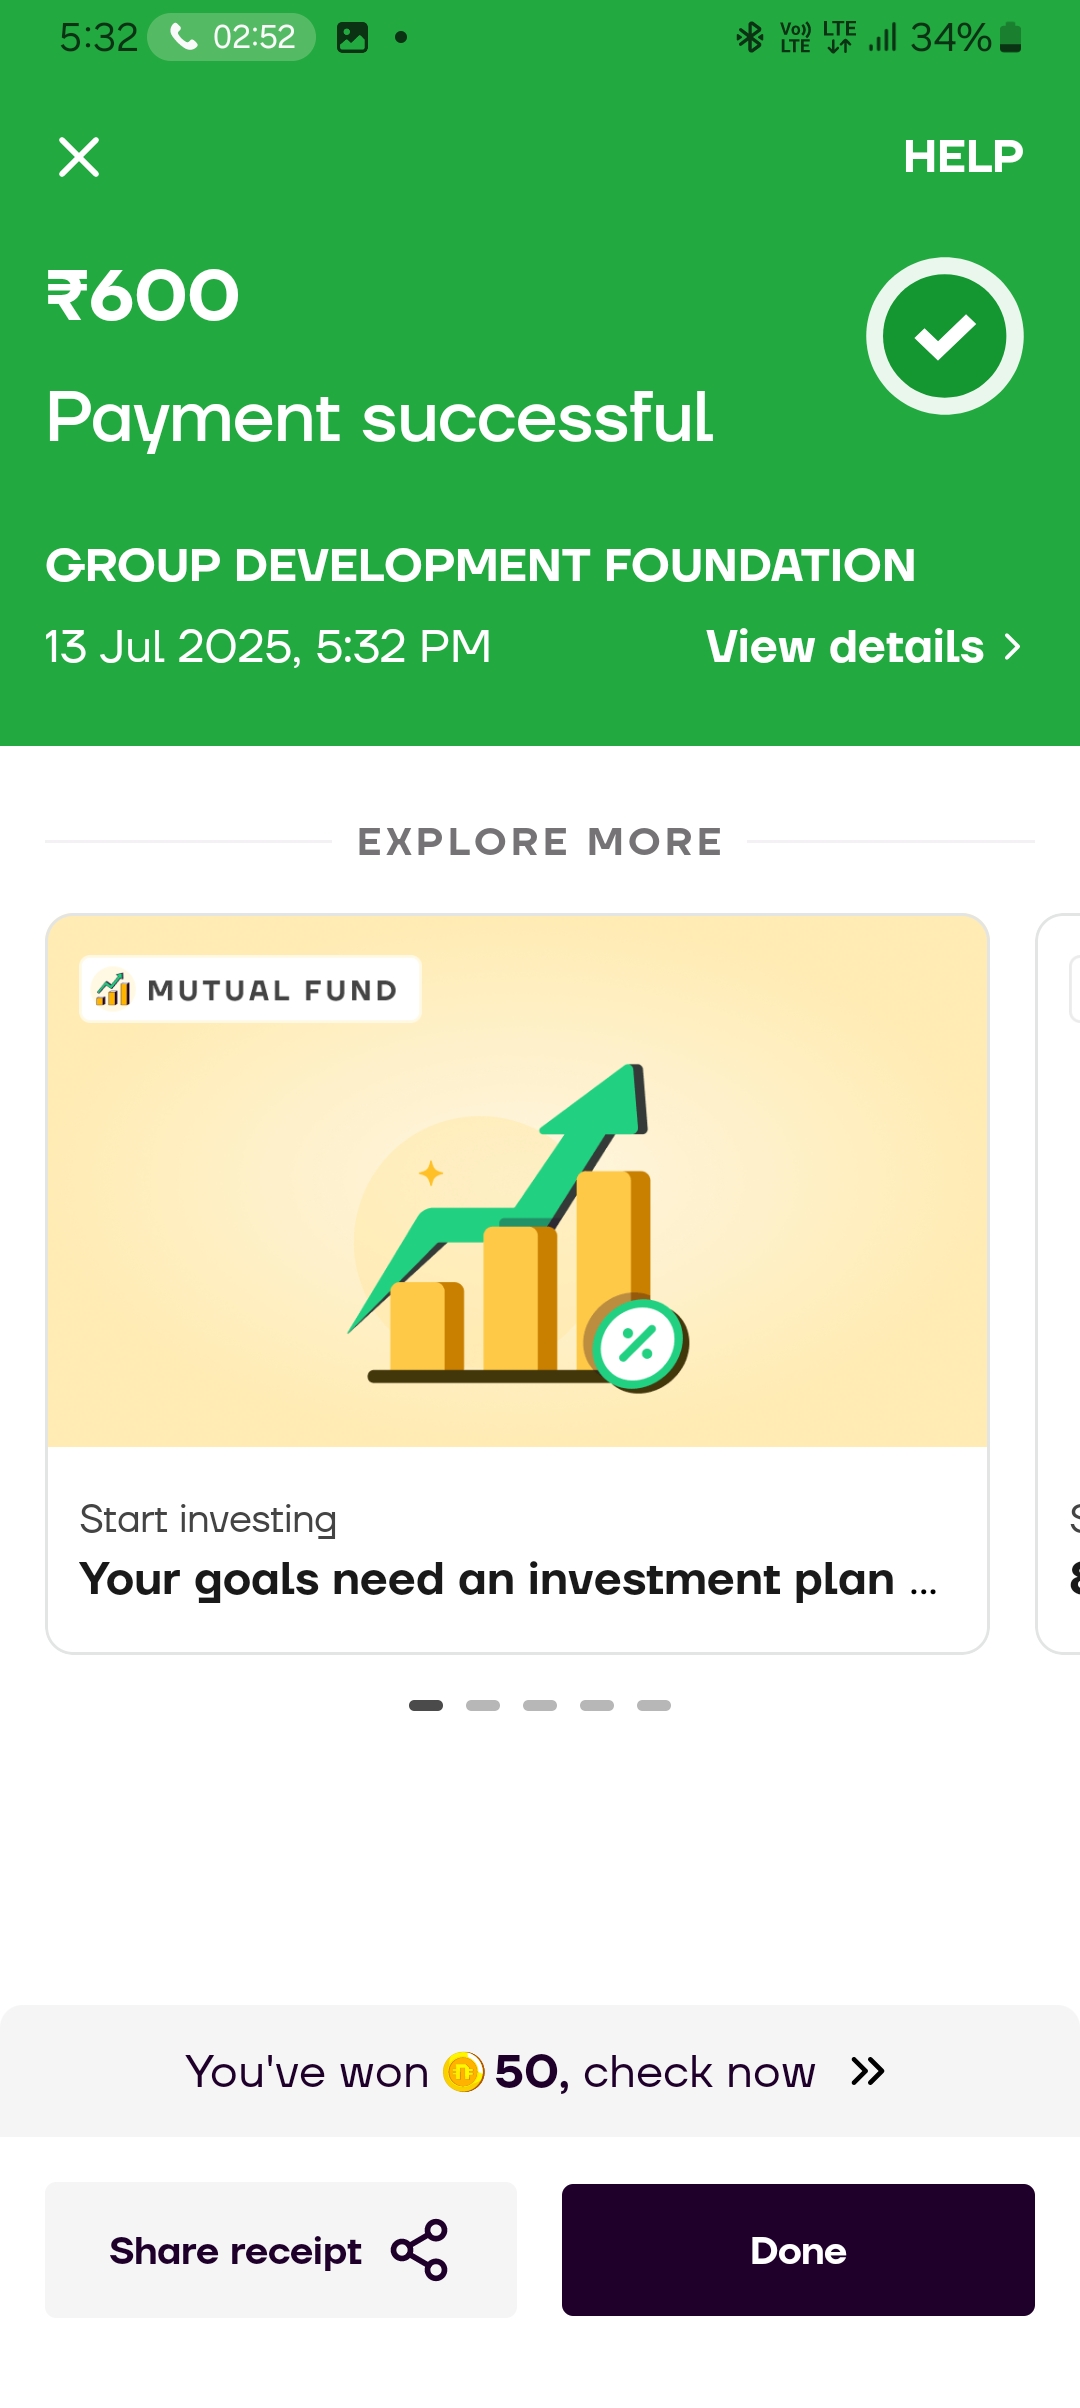Tap the Mutual Fund chart badge icon
Viewport: 1080px width, 2408px height.
113,989
